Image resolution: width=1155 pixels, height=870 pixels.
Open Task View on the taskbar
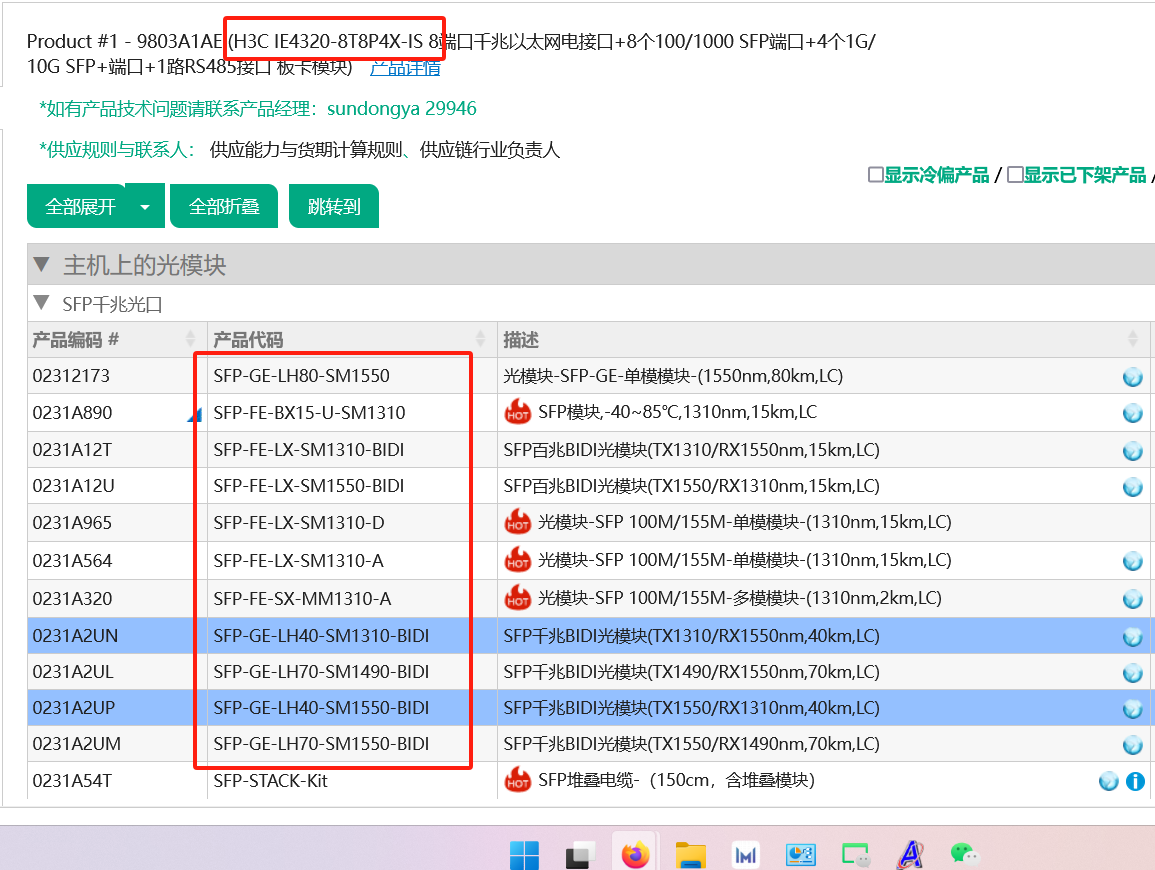[x=580, y=855]
